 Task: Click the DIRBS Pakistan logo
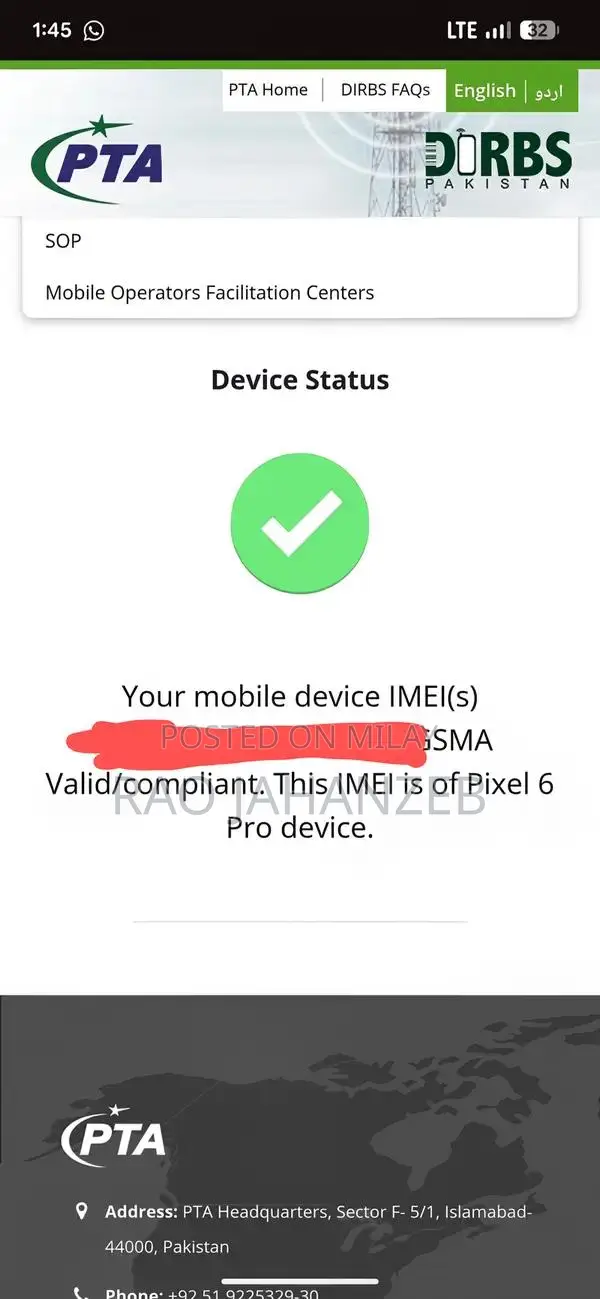pyautogui.click(x=498, y=160)
